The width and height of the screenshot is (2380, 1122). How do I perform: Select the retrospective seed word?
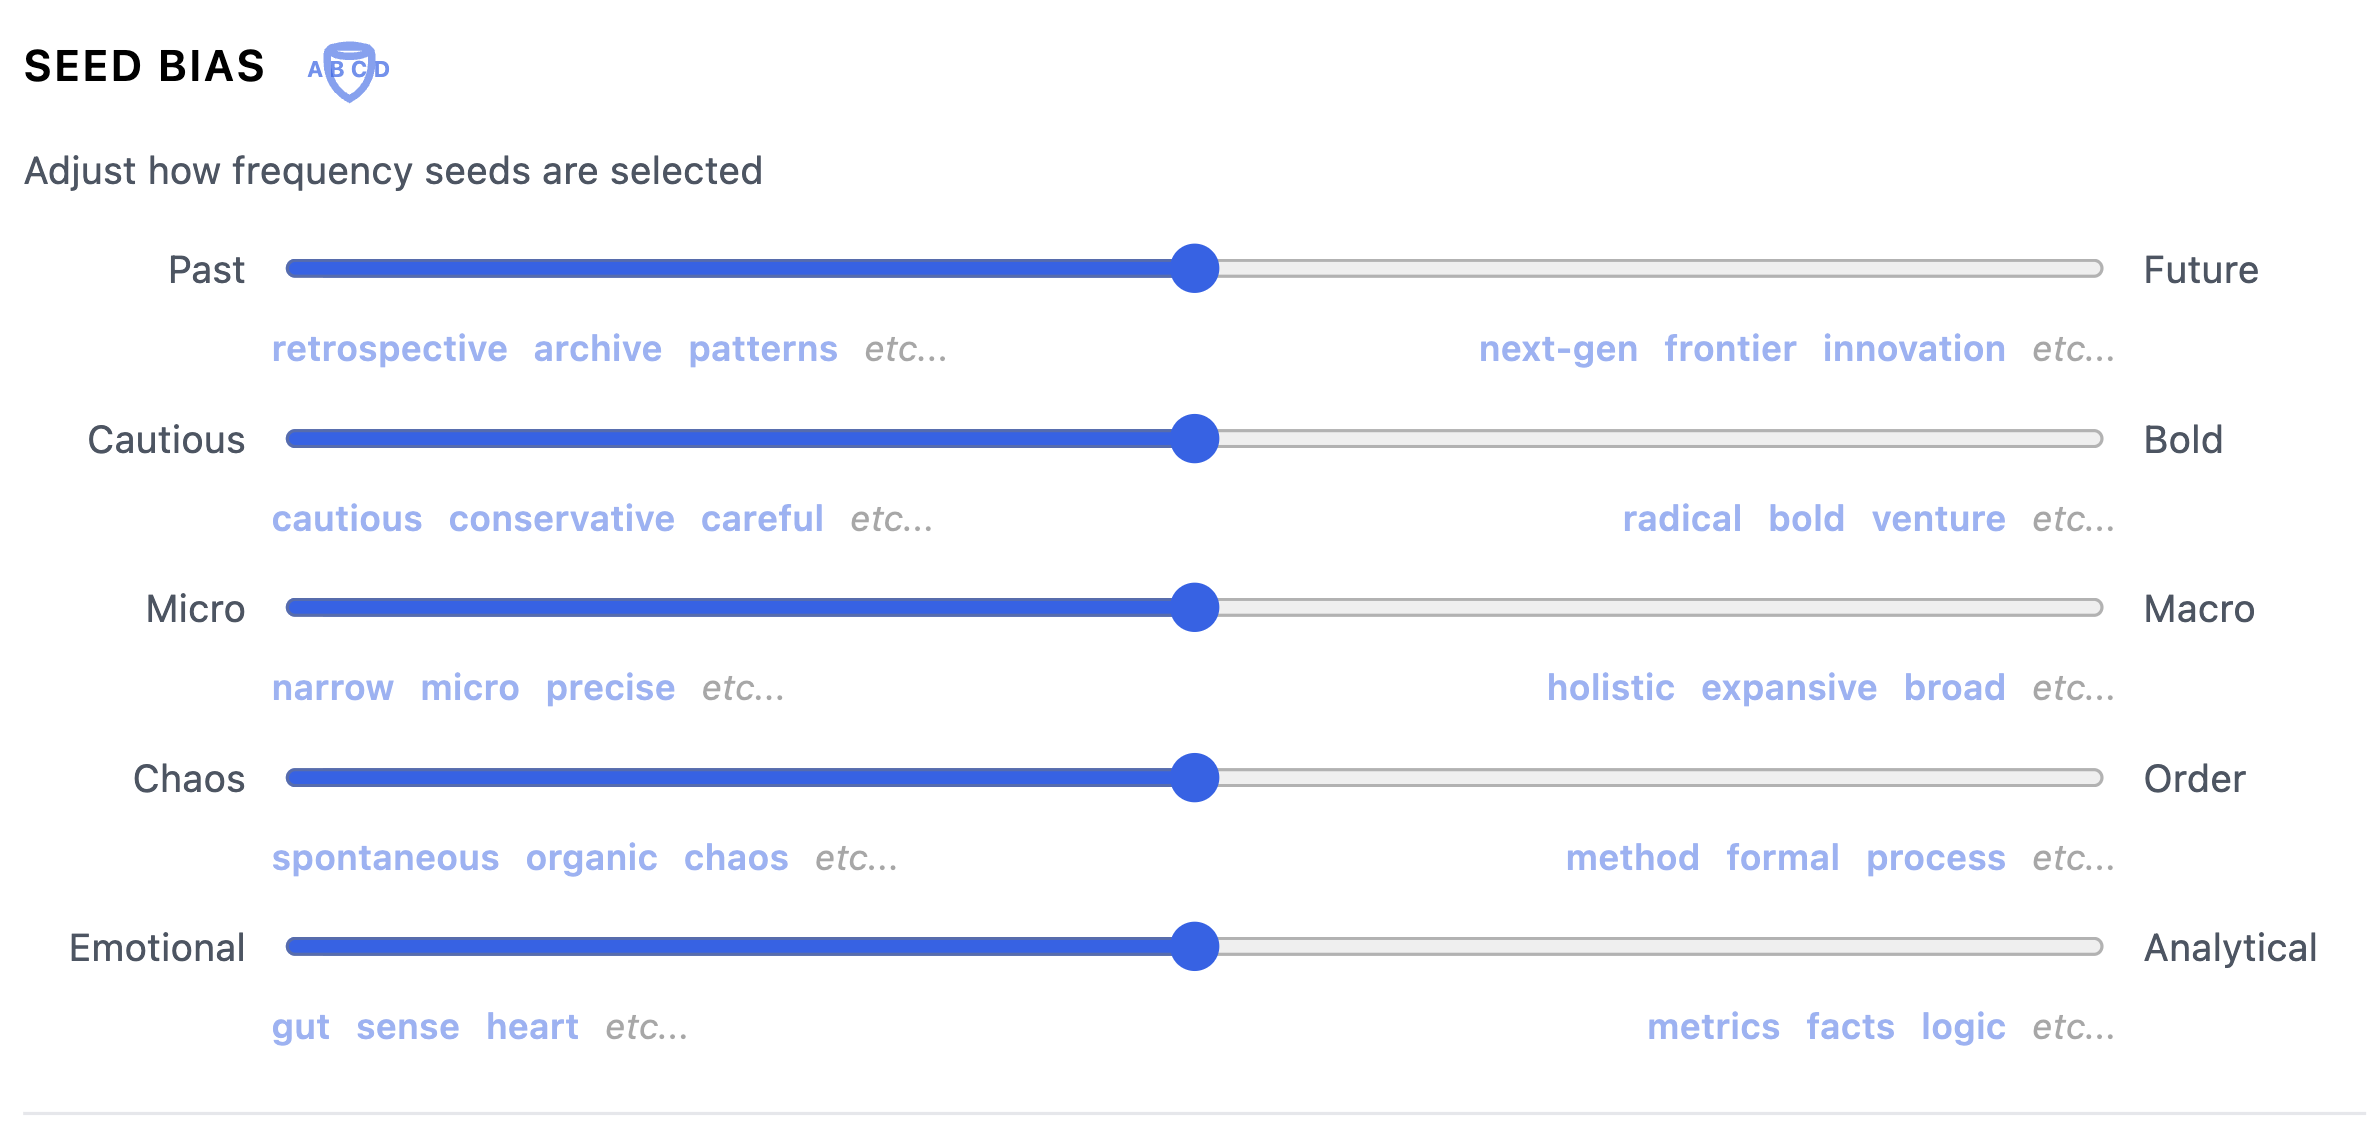389,349
